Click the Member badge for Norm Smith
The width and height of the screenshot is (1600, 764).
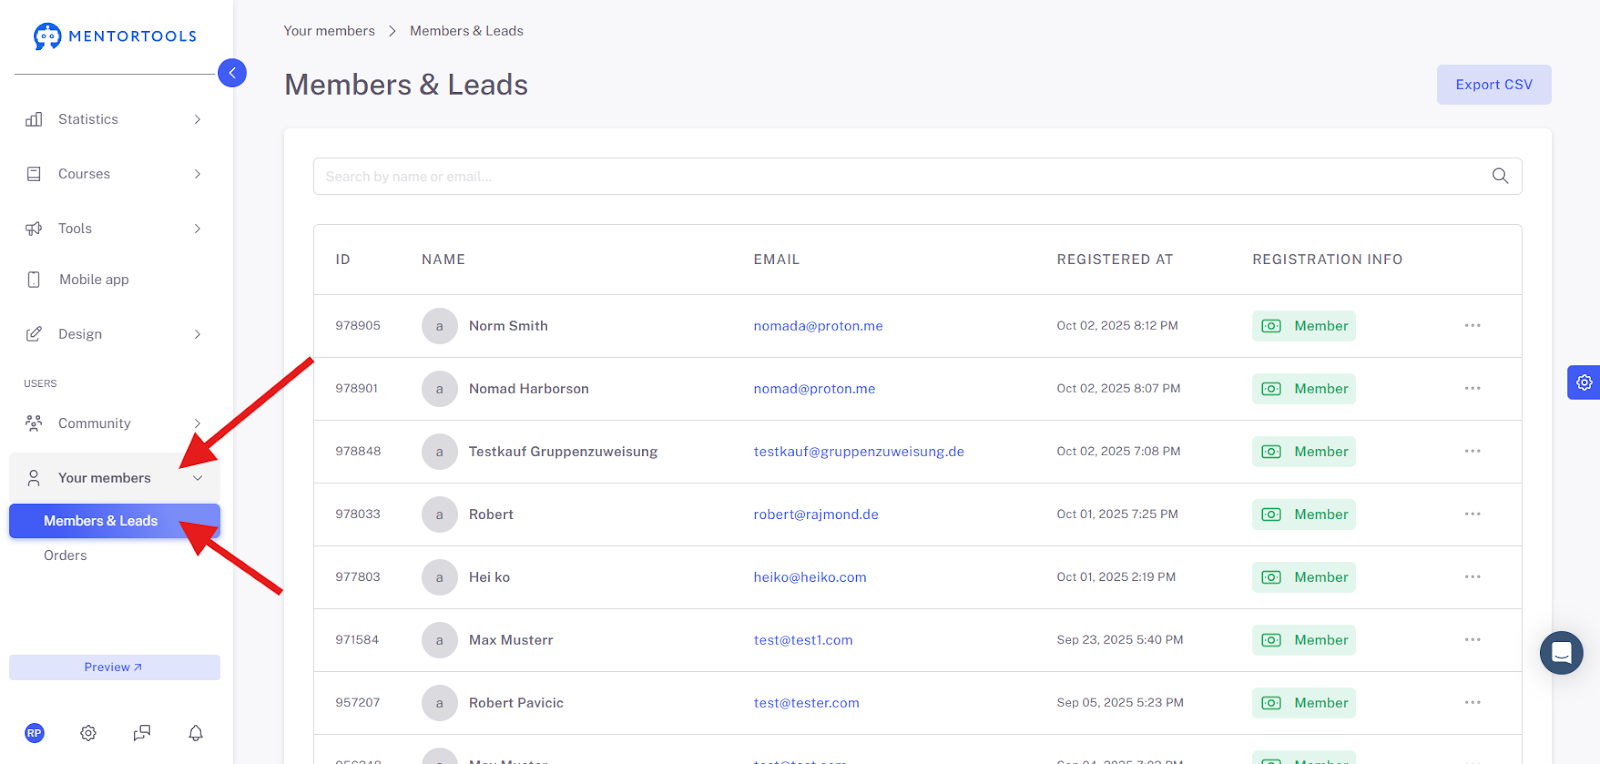pyautogui.click(x=1304, y=326)
